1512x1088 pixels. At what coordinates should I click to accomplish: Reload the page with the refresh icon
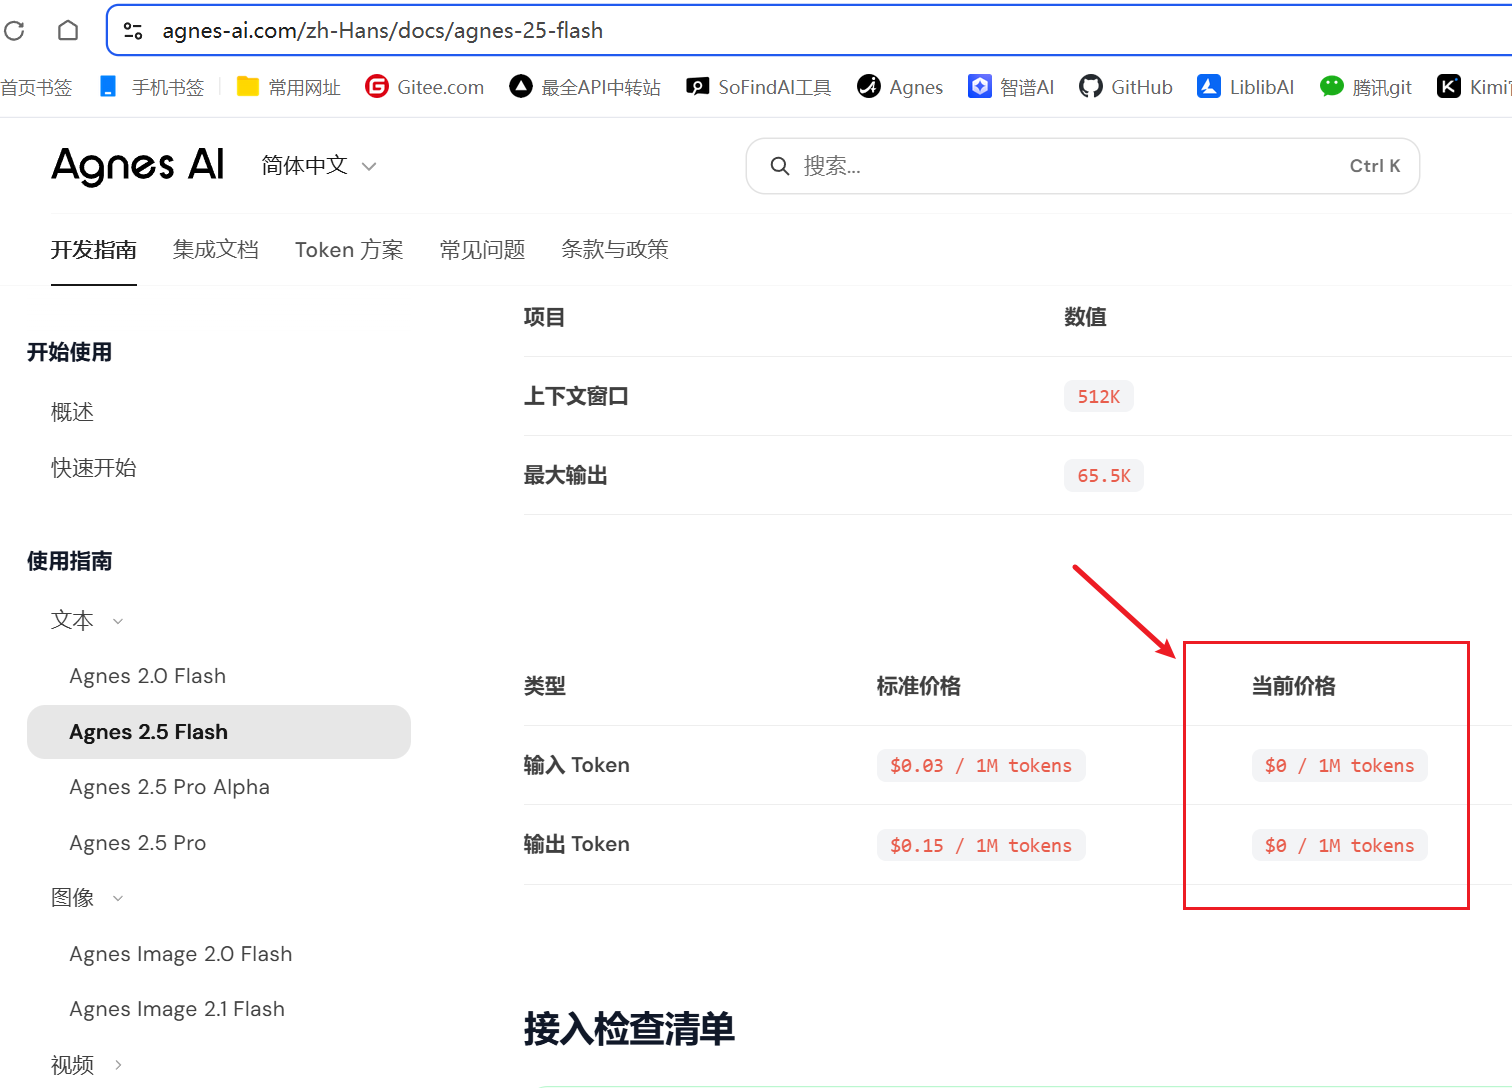coord(14,31)
